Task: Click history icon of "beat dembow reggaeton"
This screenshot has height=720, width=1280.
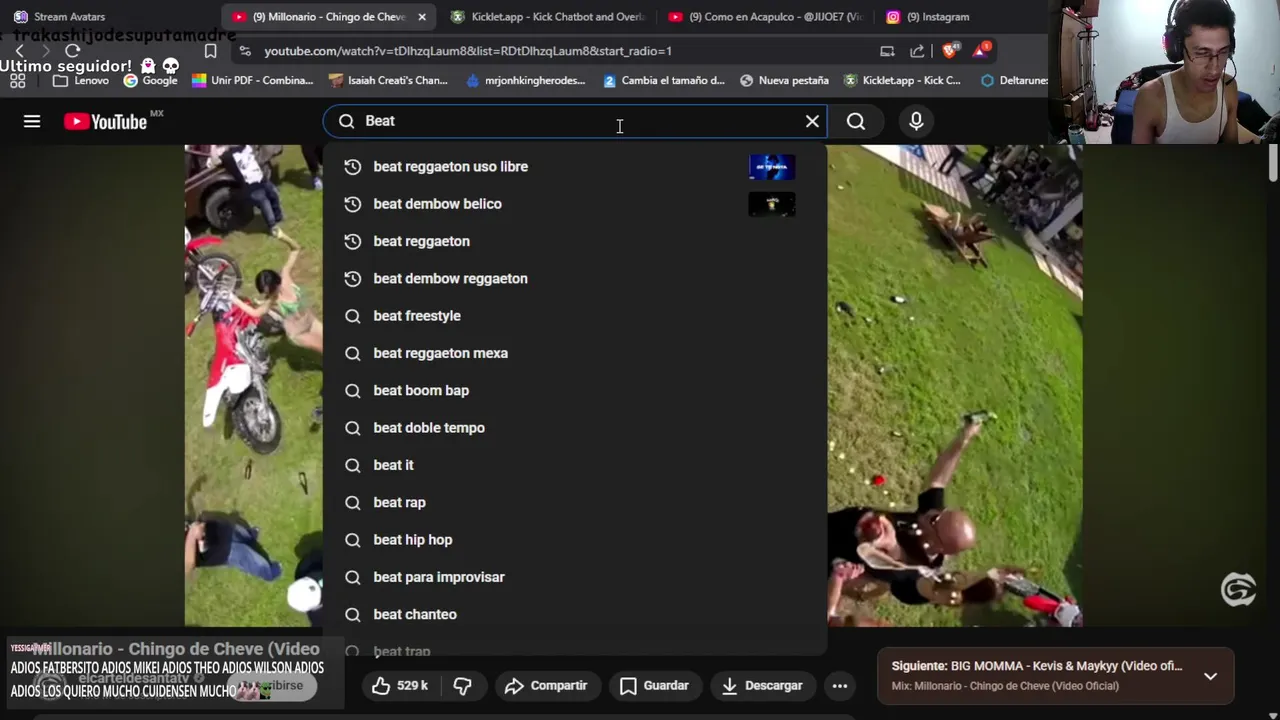Action: [x=352, y=278]
